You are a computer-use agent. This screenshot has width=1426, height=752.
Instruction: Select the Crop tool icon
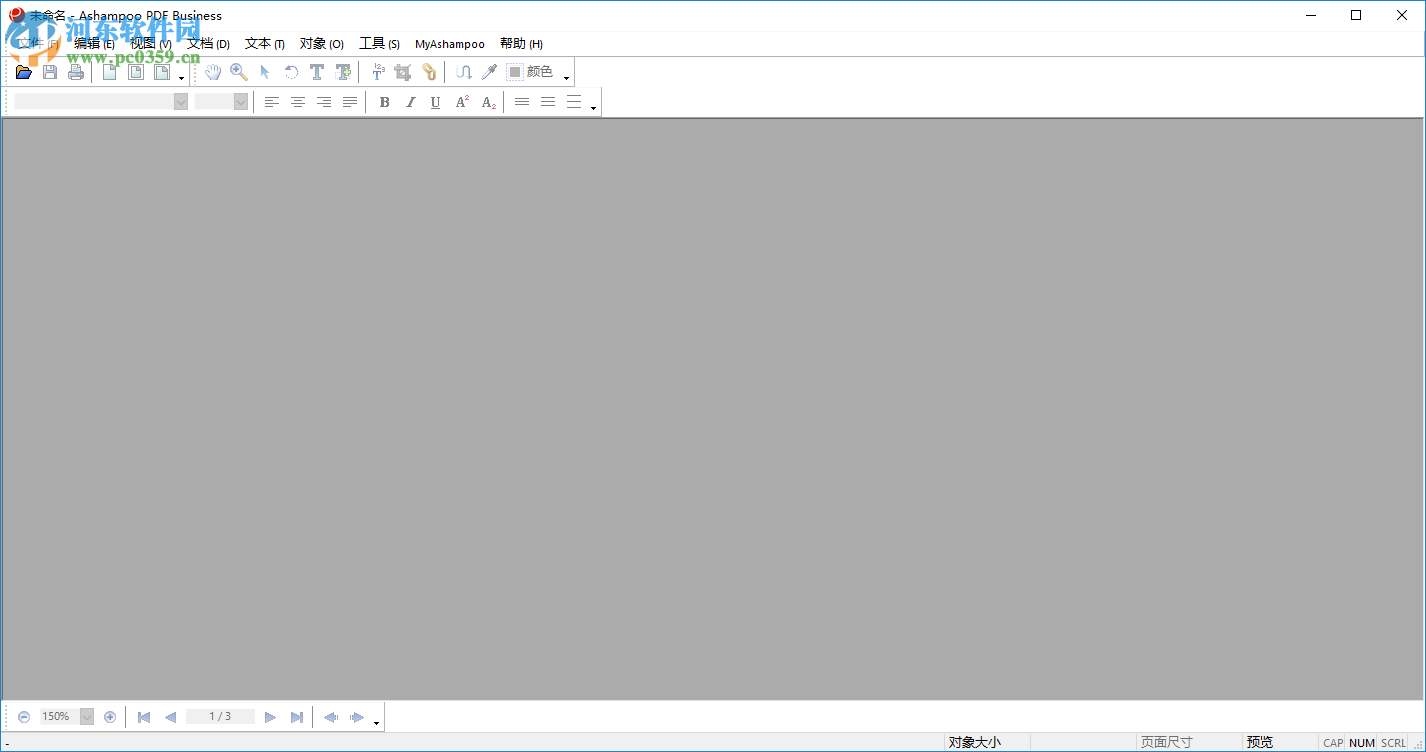[x=403, y=72]
